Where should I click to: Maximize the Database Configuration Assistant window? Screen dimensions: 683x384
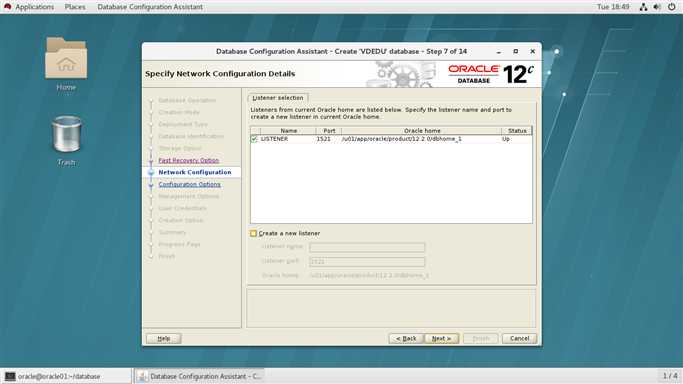tap(516, 51)
